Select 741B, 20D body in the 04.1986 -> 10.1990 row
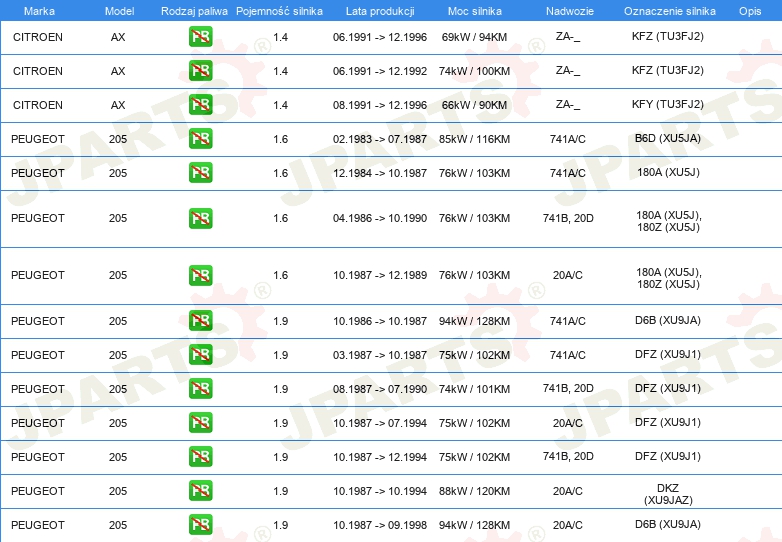This screenshot has height=542, width=782. click(x=568, y=218)
